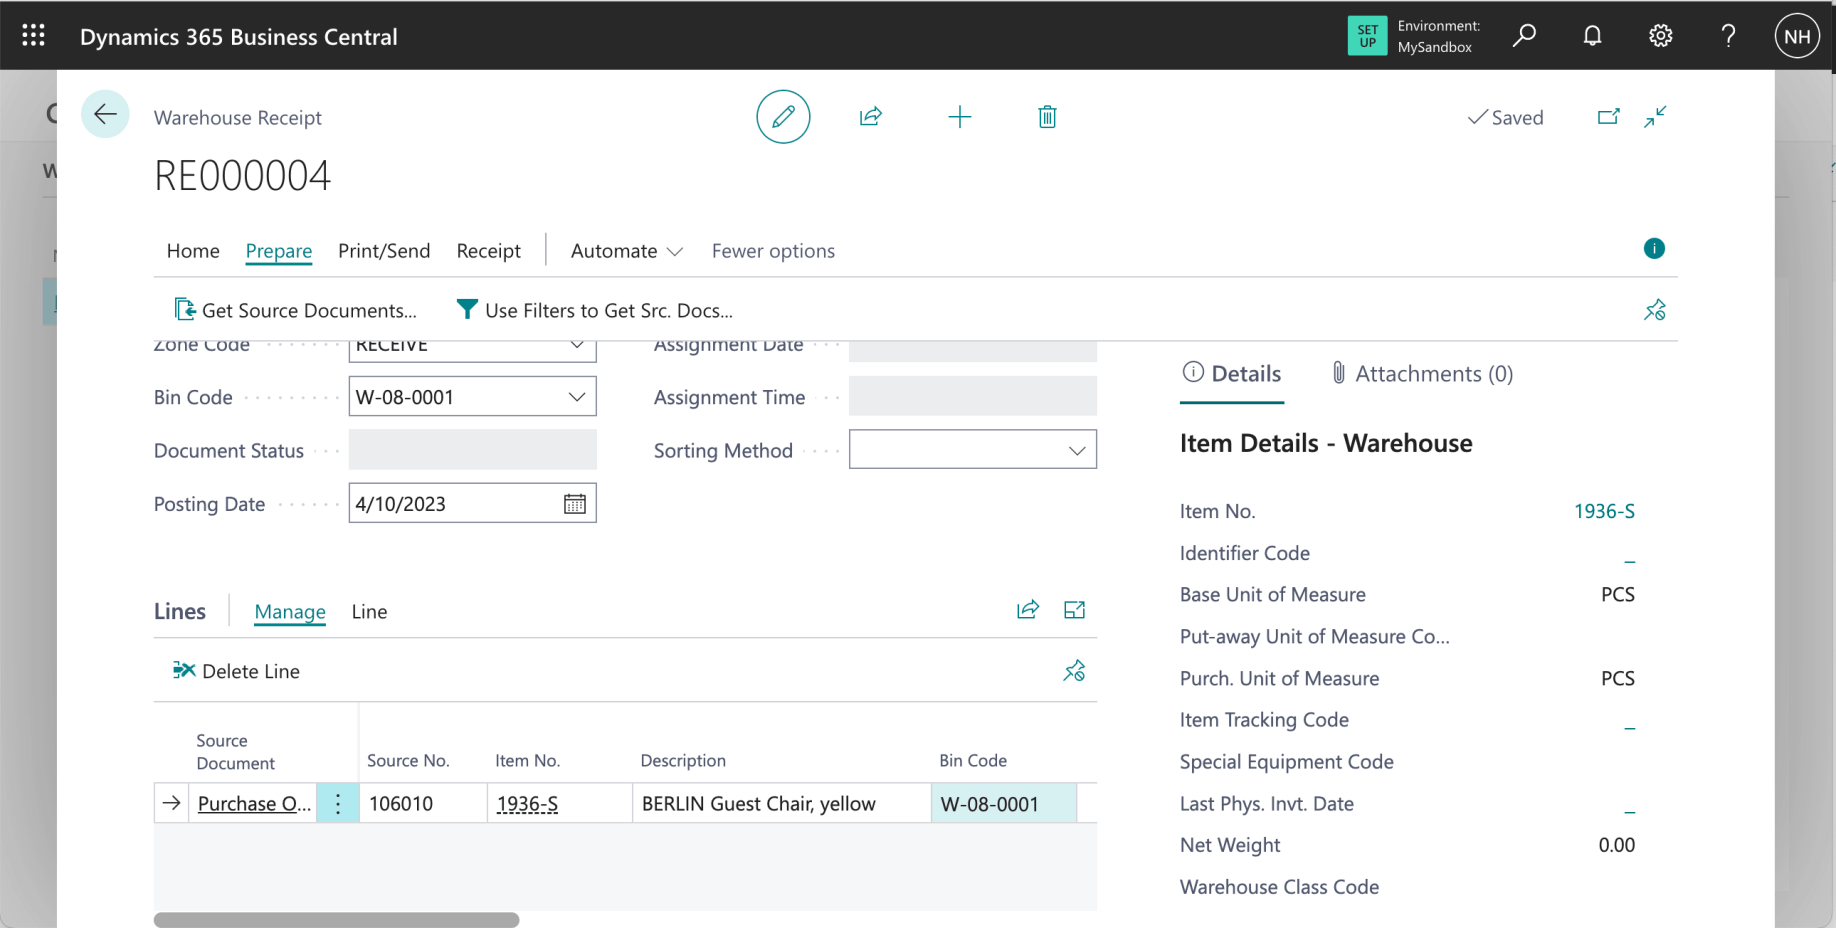Screen dimensions: 1836x928
Task: Pin the Prepare action bar
Action: tap(1655, 310)
